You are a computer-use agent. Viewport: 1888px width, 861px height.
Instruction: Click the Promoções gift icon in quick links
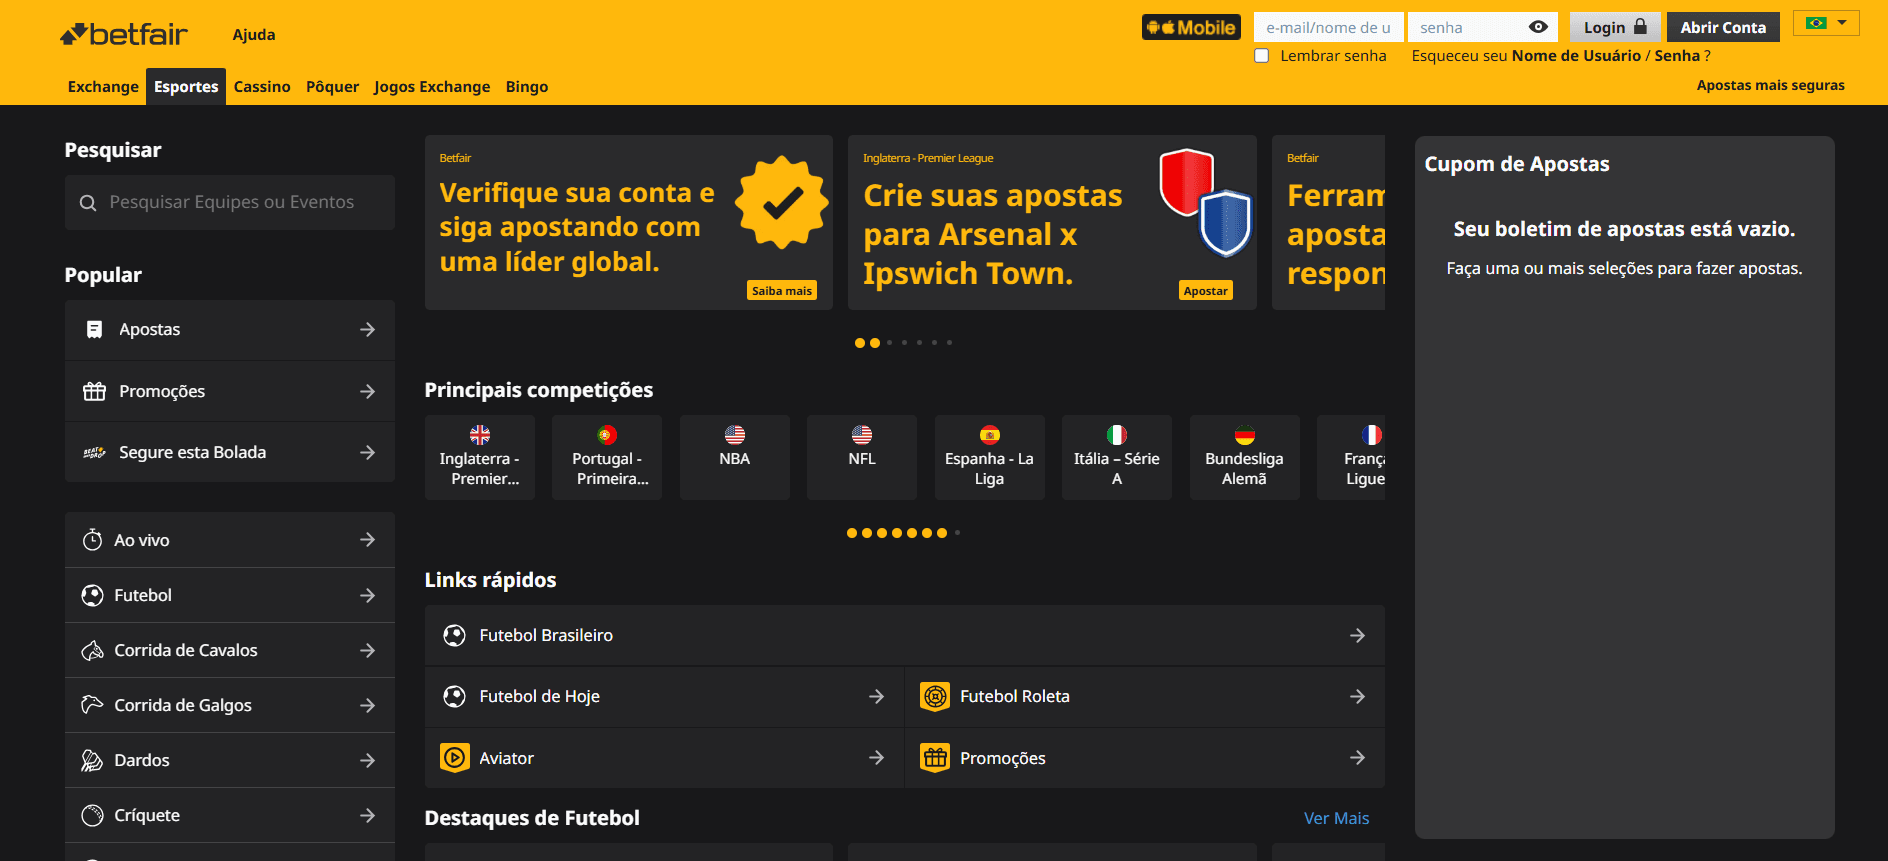pyautogui.click(x=935, y=758)
